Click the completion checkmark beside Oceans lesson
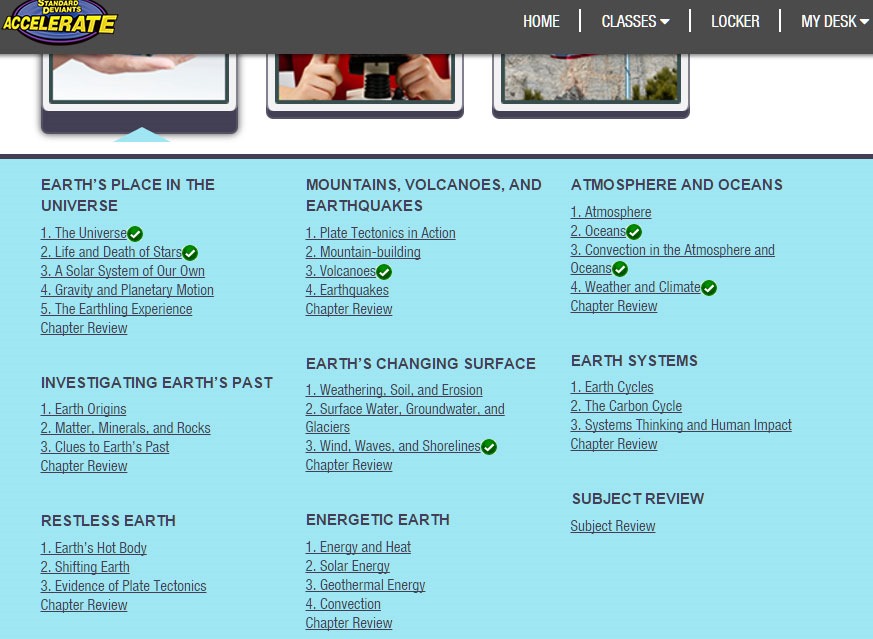Viewport: 873px width, 639px height. click(634, 232)
